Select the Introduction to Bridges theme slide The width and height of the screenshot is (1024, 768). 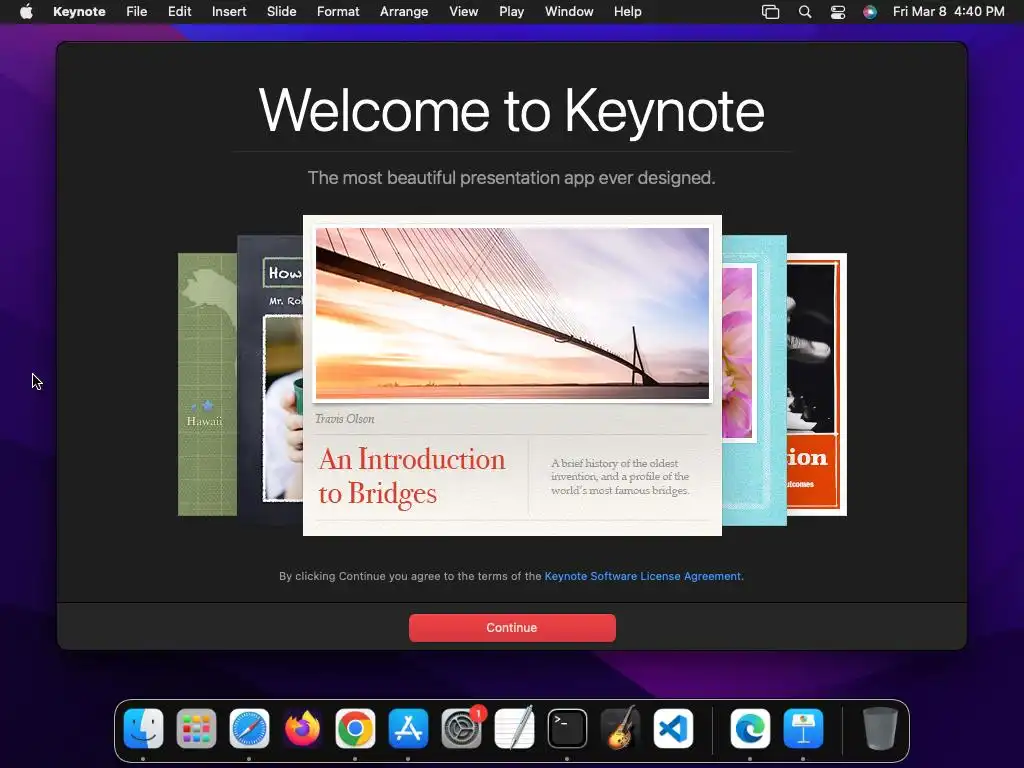[x=512, y=376]
